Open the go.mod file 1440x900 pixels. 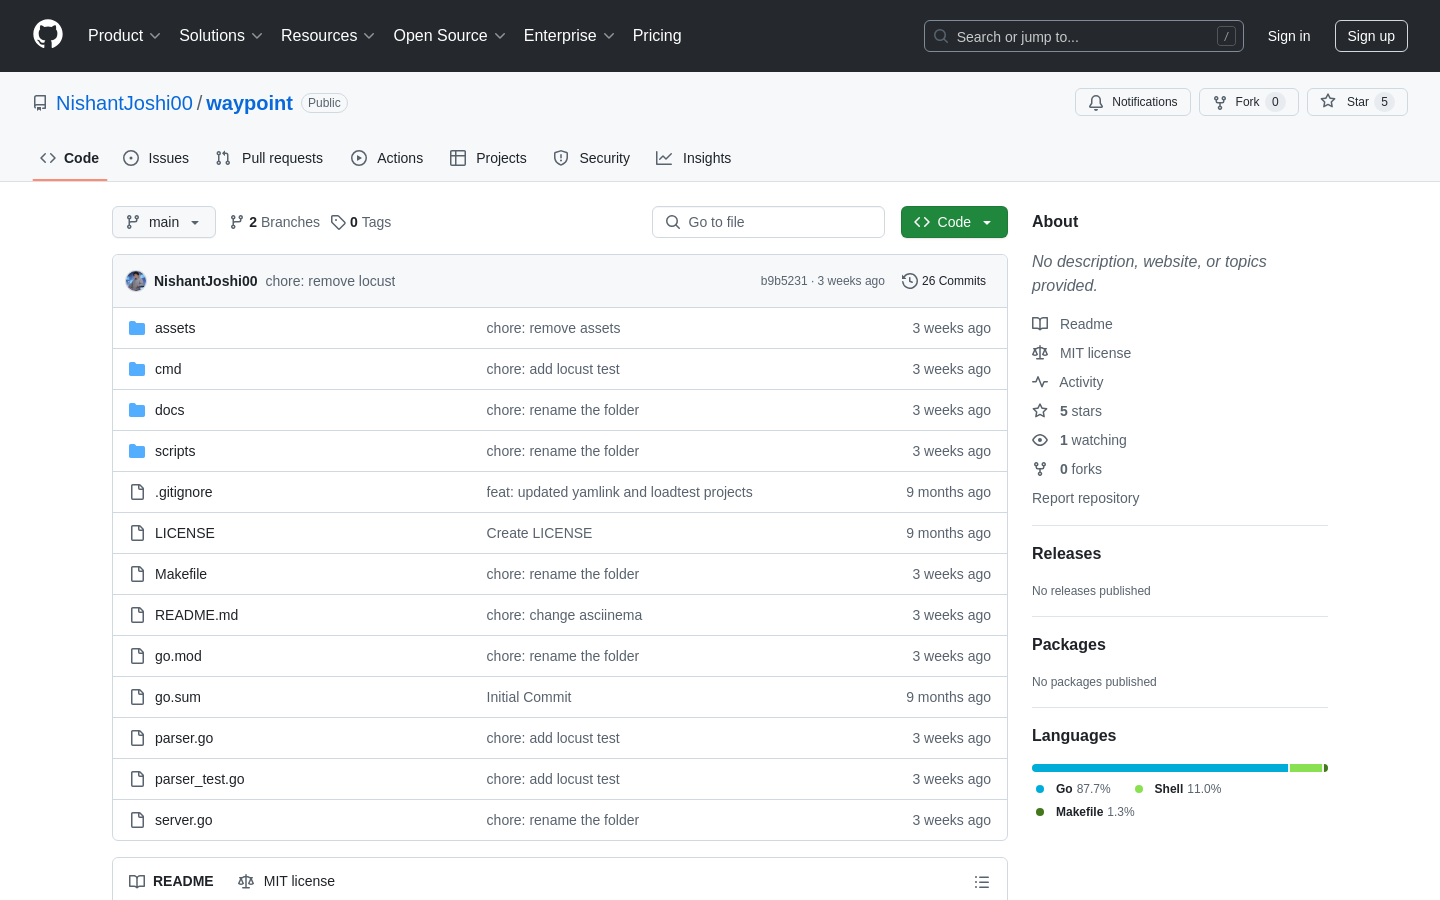[178, 656]
